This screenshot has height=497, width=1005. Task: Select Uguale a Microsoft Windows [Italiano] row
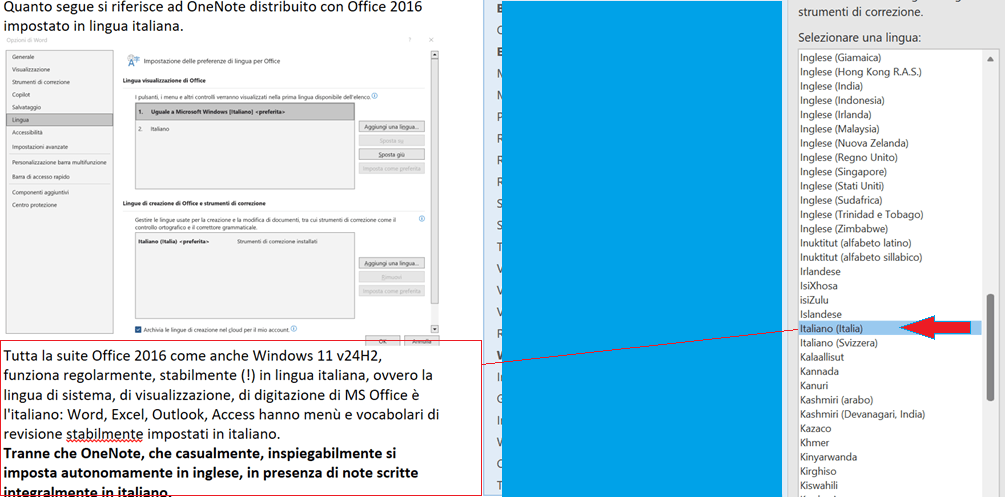coord(245,112)
